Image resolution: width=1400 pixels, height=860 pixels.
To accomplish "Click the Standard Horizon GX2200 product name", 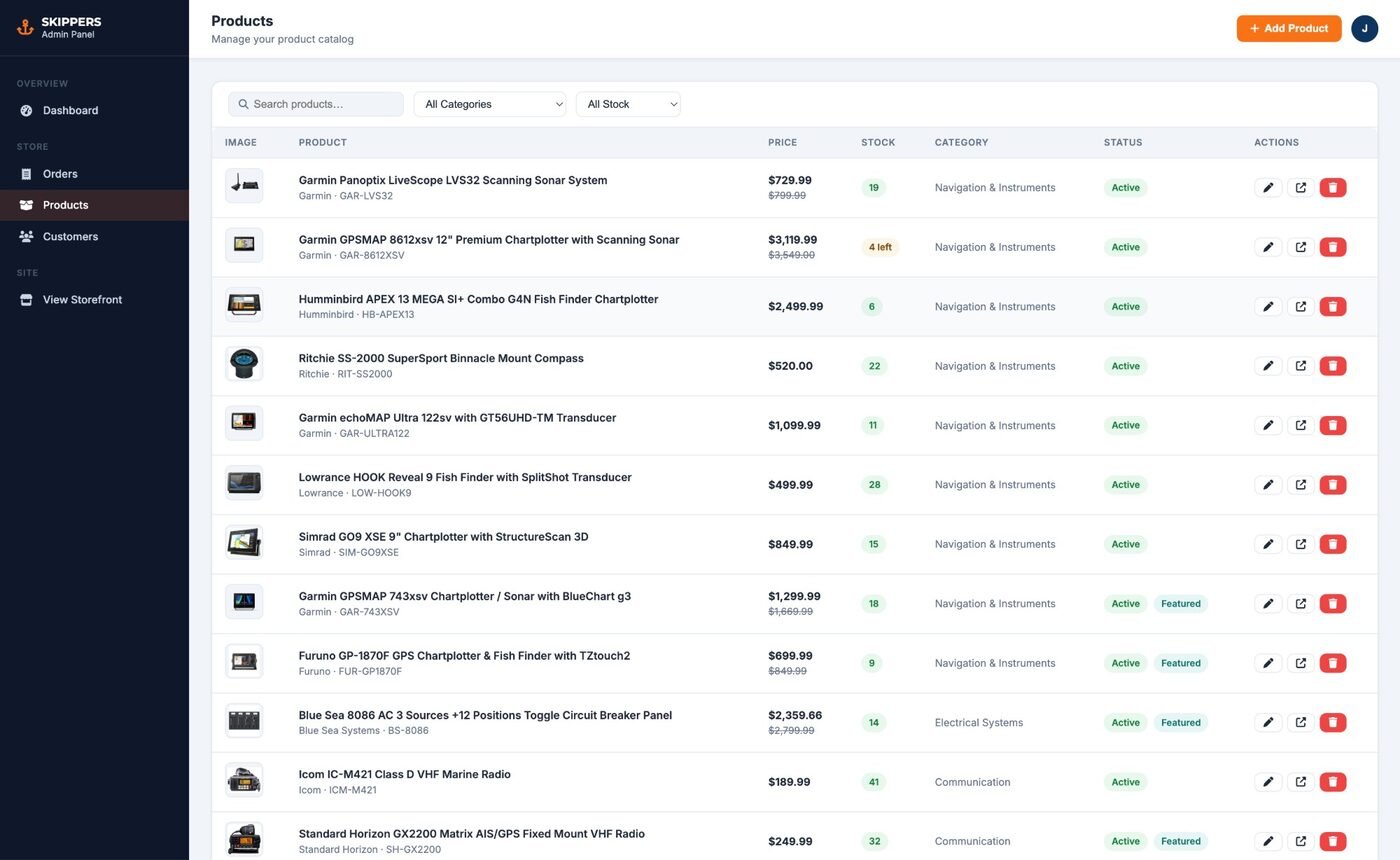I will (472, 834).
